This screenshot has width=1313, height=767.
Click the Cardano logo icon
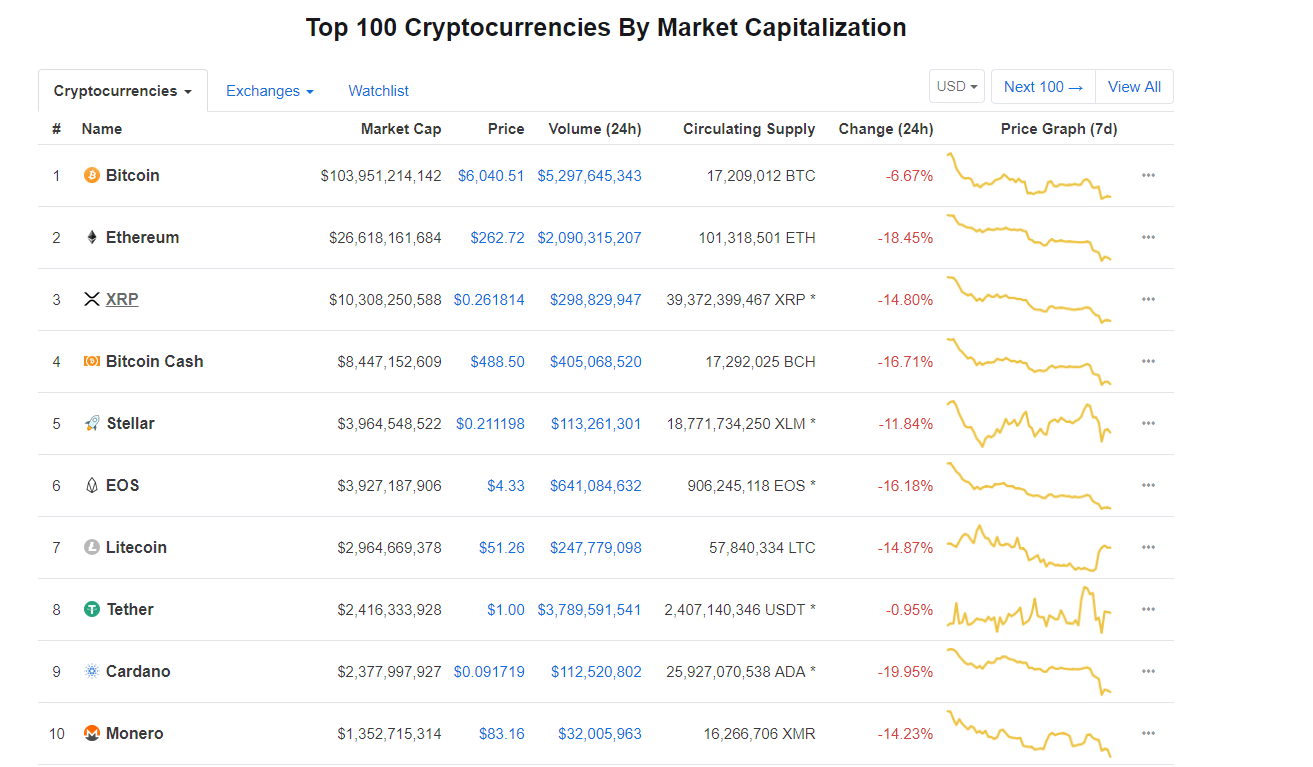coord(91,671)
